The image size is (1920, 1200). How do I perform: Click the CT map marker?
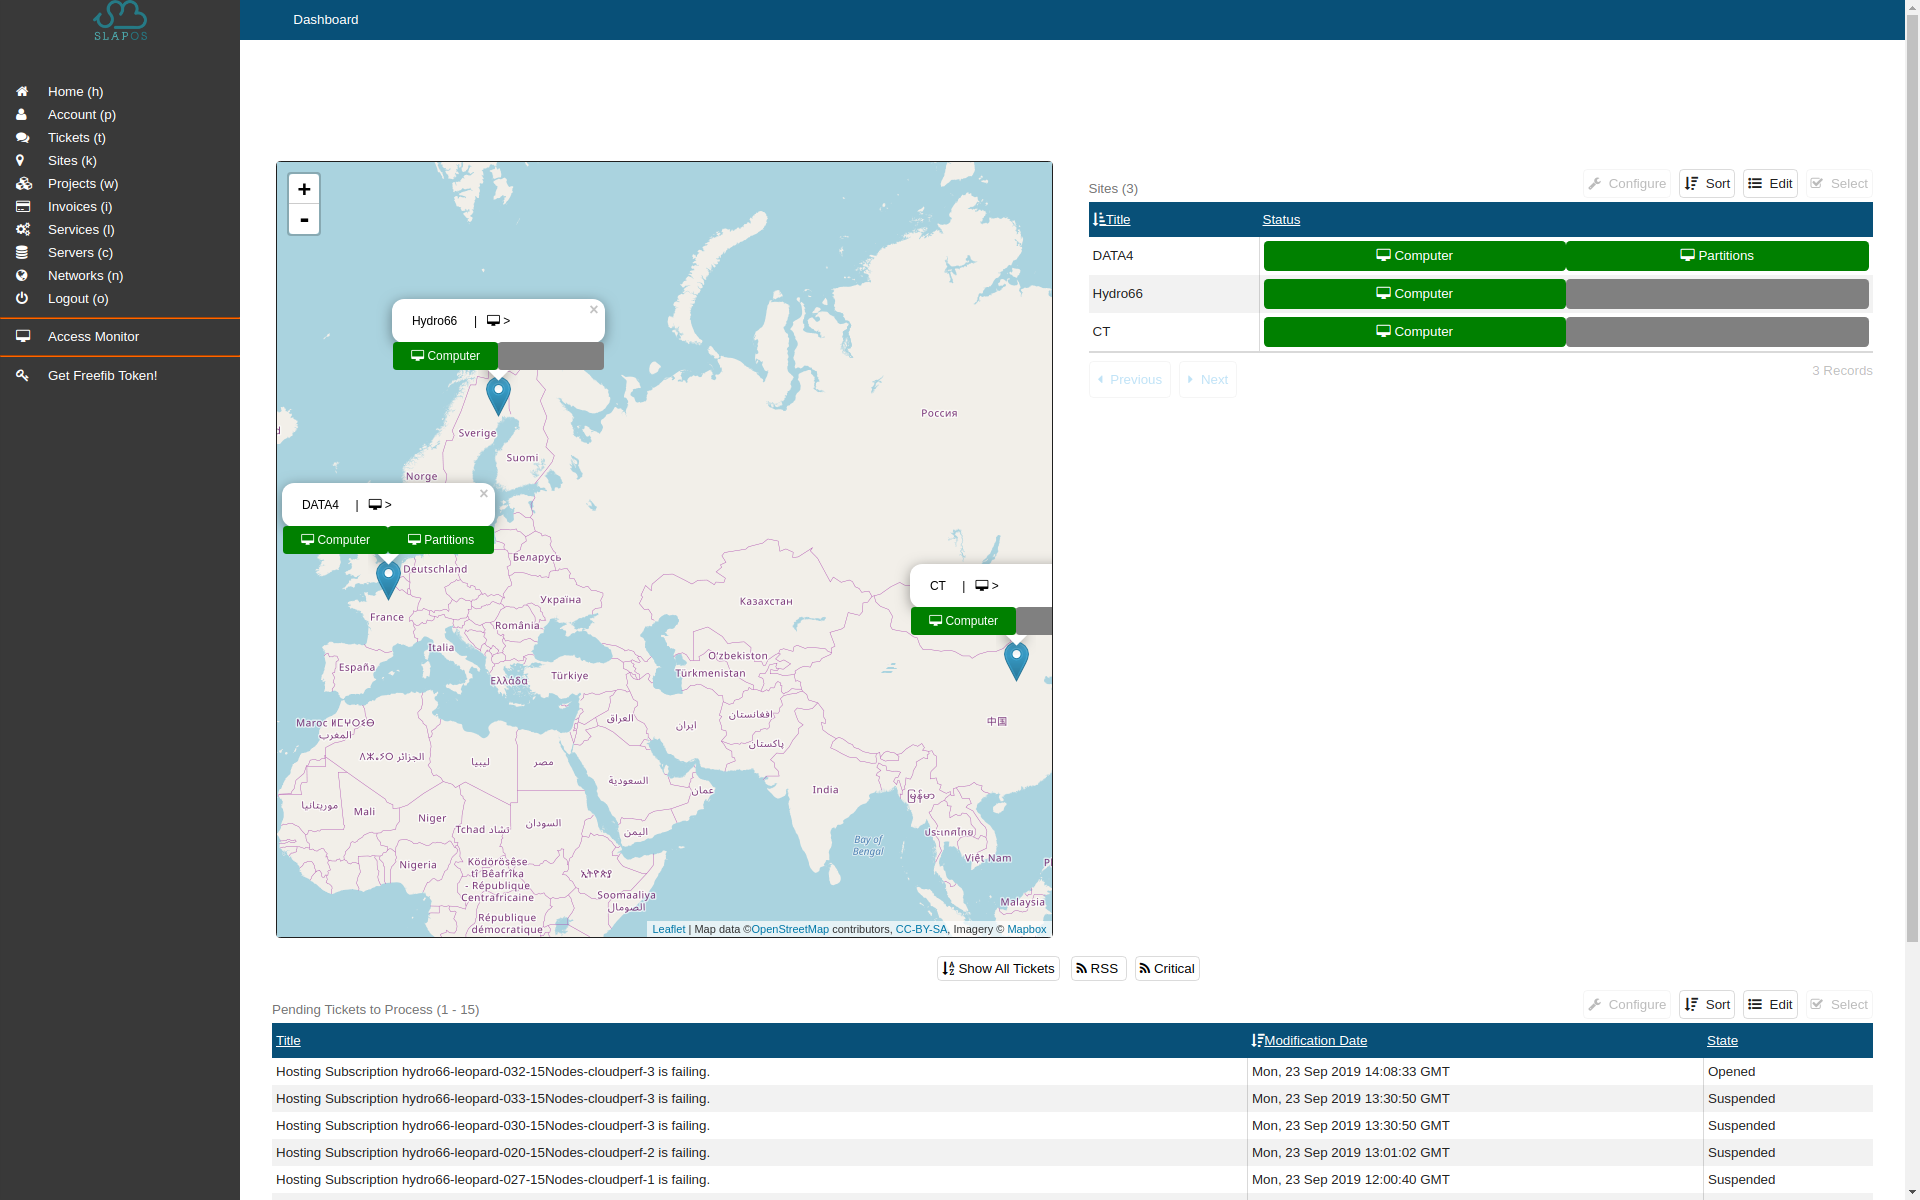click(x=1016, y=661)
